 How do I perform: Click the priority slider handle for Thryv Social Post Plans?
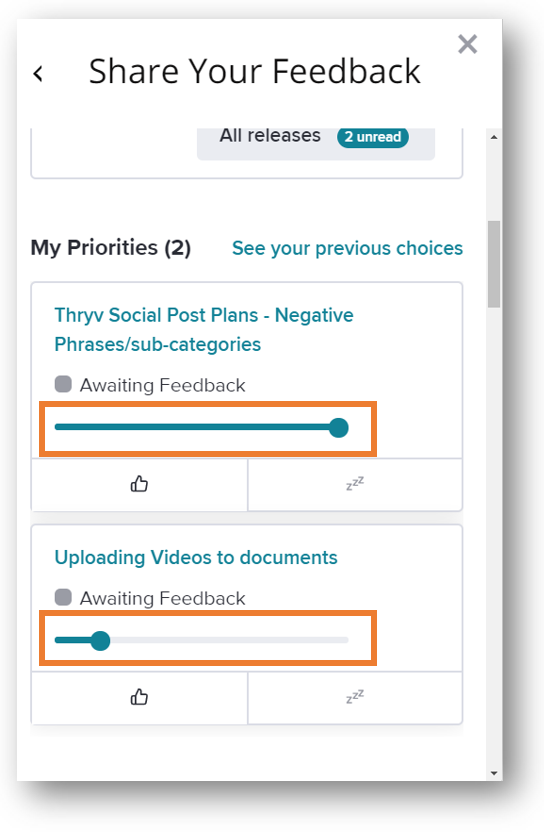tap(339, 428)
